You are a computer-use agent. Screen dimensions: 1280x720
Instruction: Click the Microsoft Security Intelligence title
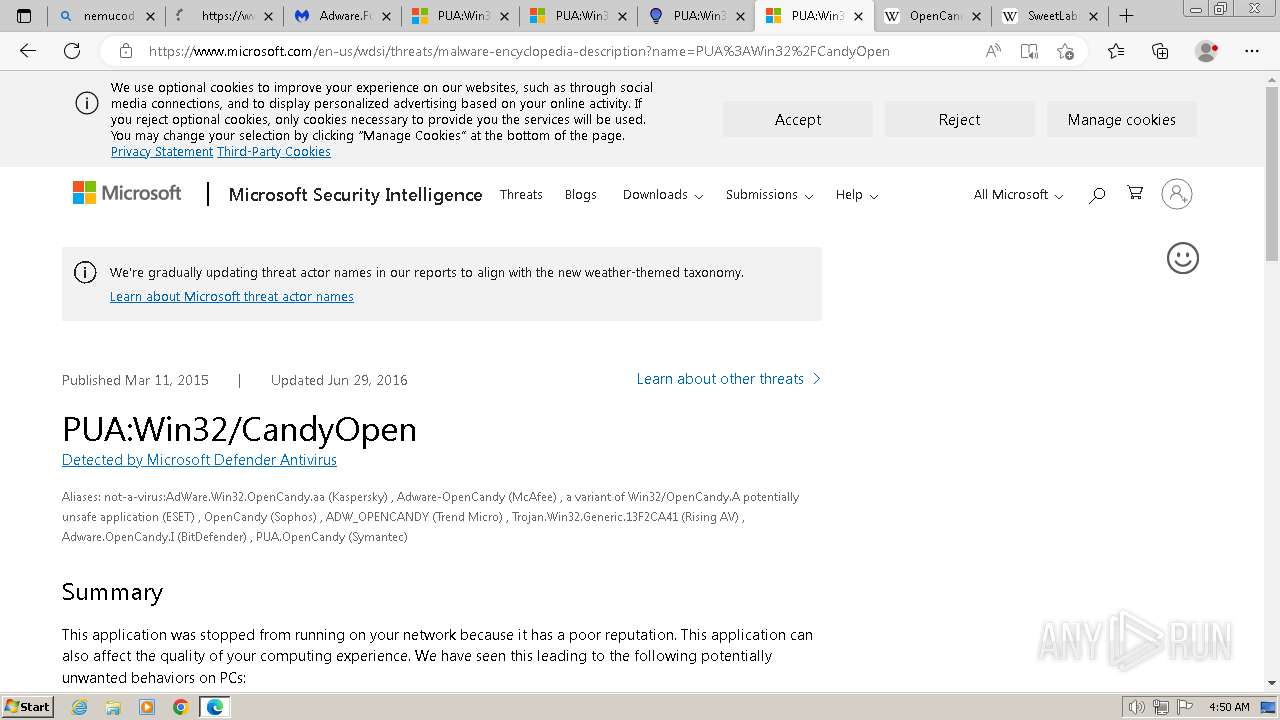point(355,195)
